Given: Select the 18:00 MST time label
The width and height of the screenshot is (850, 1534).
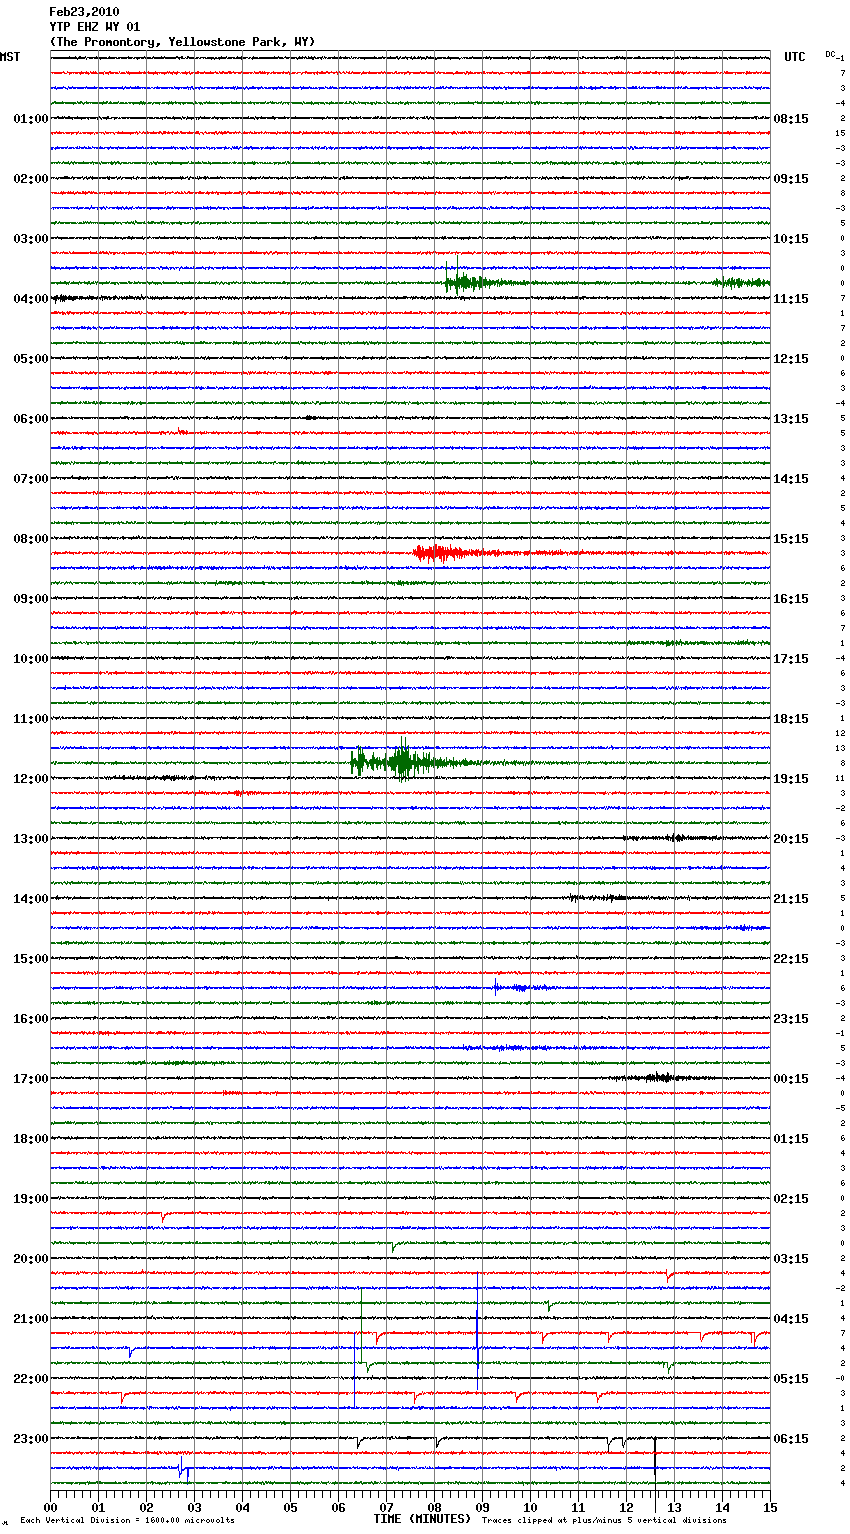Looking at the screenshot, I should click(30, 1139).
